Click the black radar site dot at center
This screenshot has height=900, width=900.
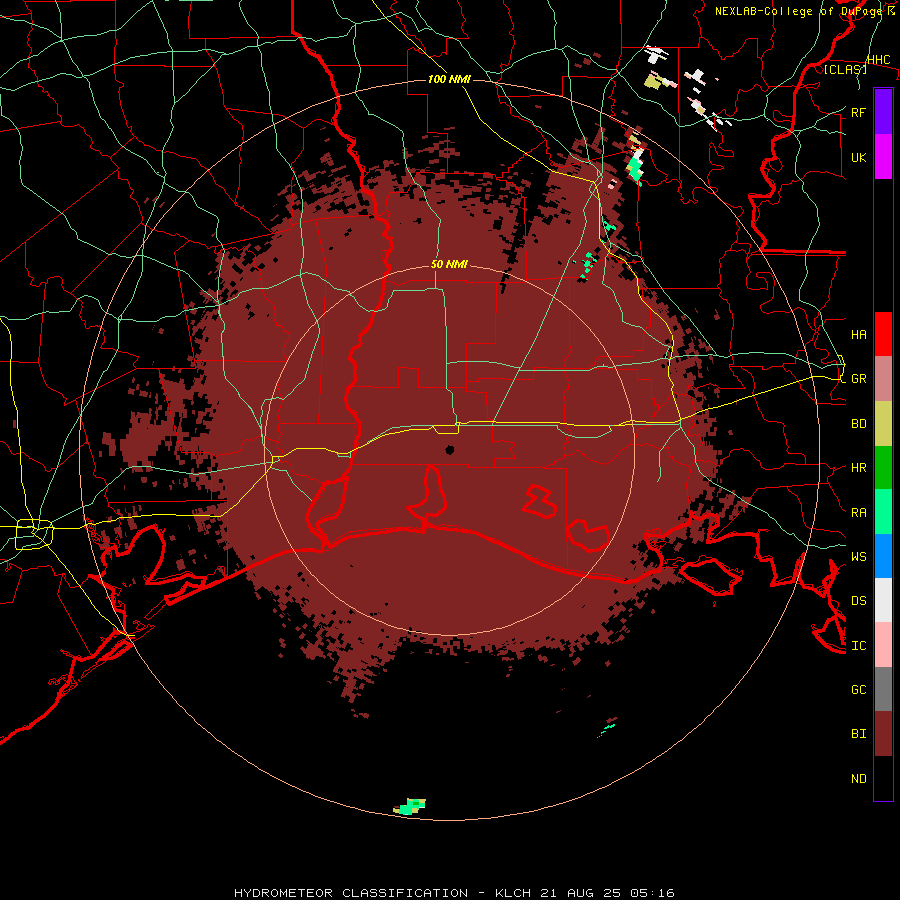[x=450, y=449]
